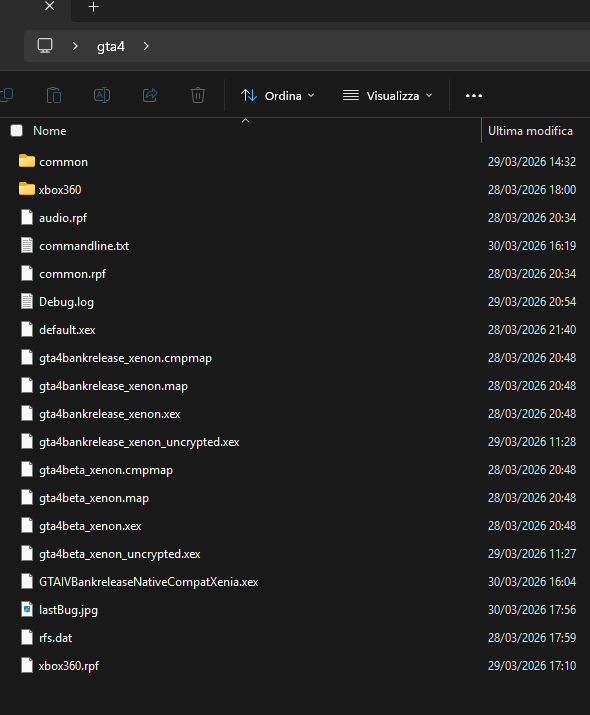Select the audio.rpf file icon
590x715 pixels.
pos(27,218)
